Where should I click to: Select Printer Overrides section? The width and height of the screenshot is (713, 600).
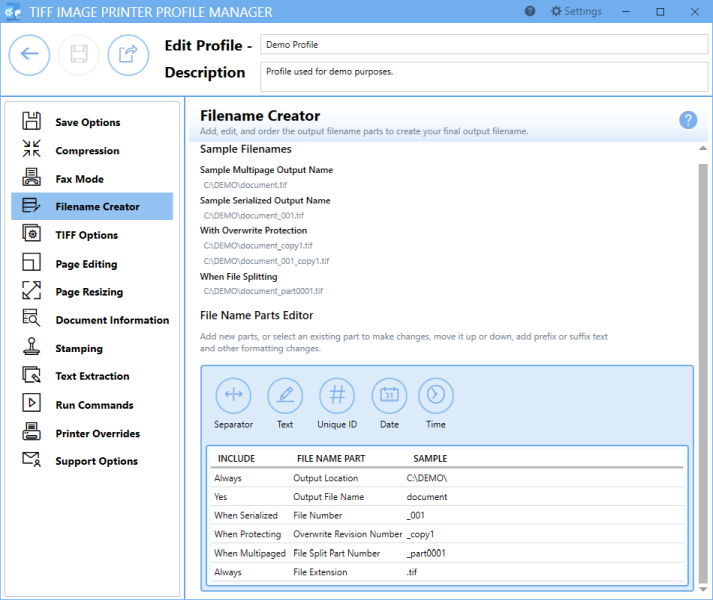tap(92, 434)
